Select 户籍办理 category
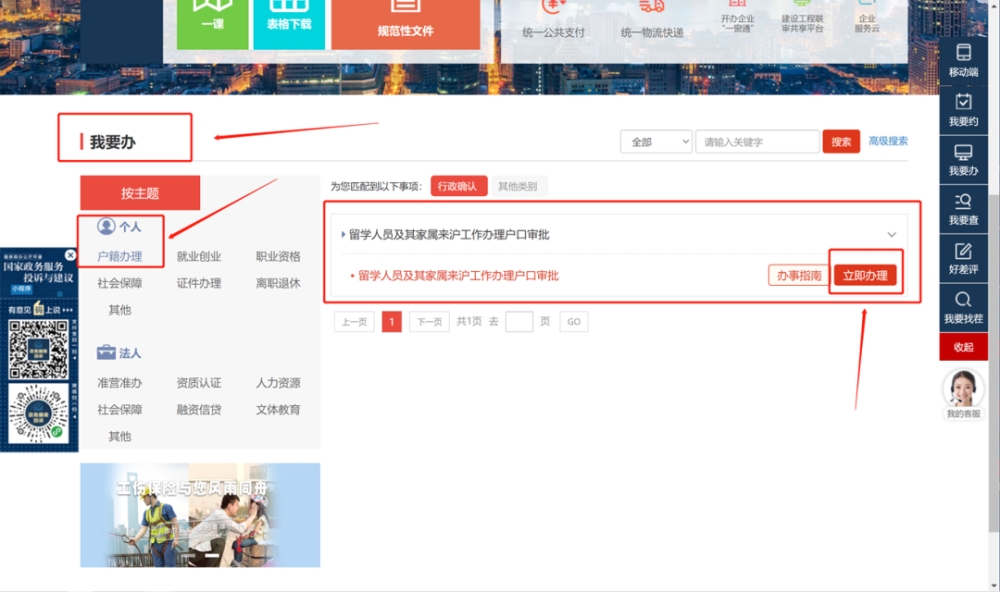The height and width of the screenshot is (592, 1000). [x=120, y=256]
